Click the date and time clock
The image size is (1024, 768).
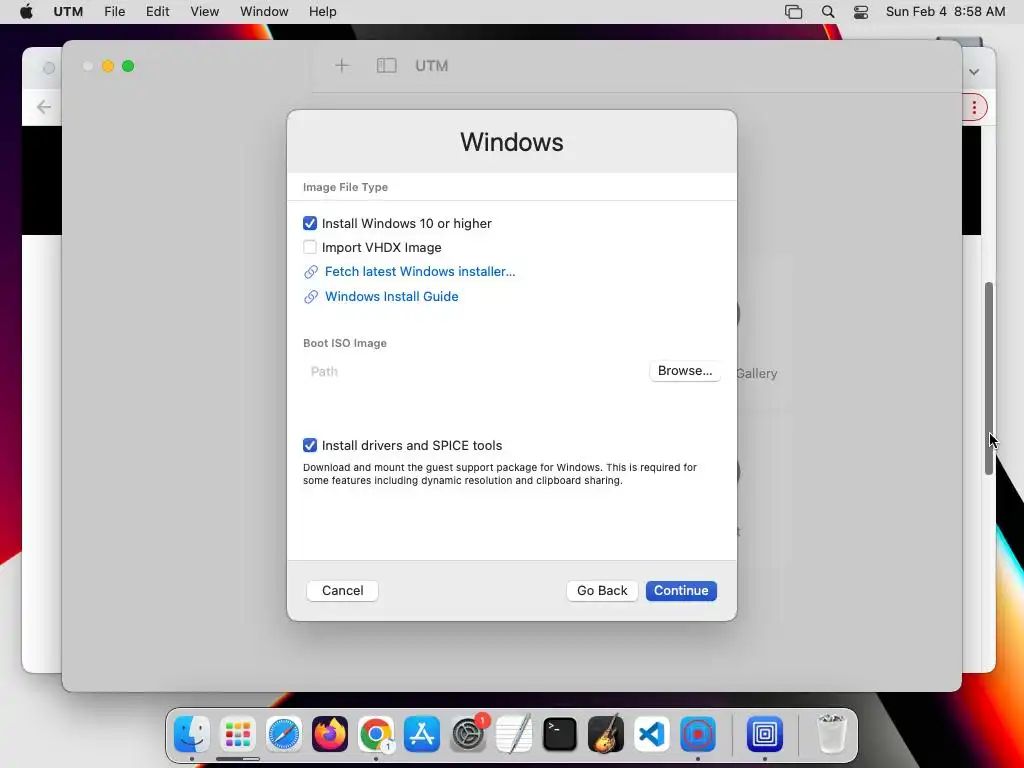pos(945,12)
